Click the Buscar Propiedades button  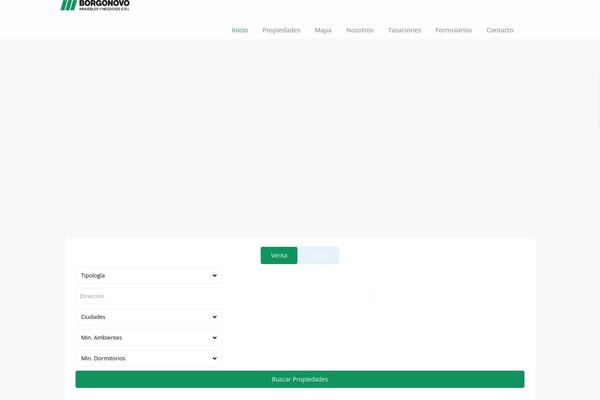[x=300, y=379]
